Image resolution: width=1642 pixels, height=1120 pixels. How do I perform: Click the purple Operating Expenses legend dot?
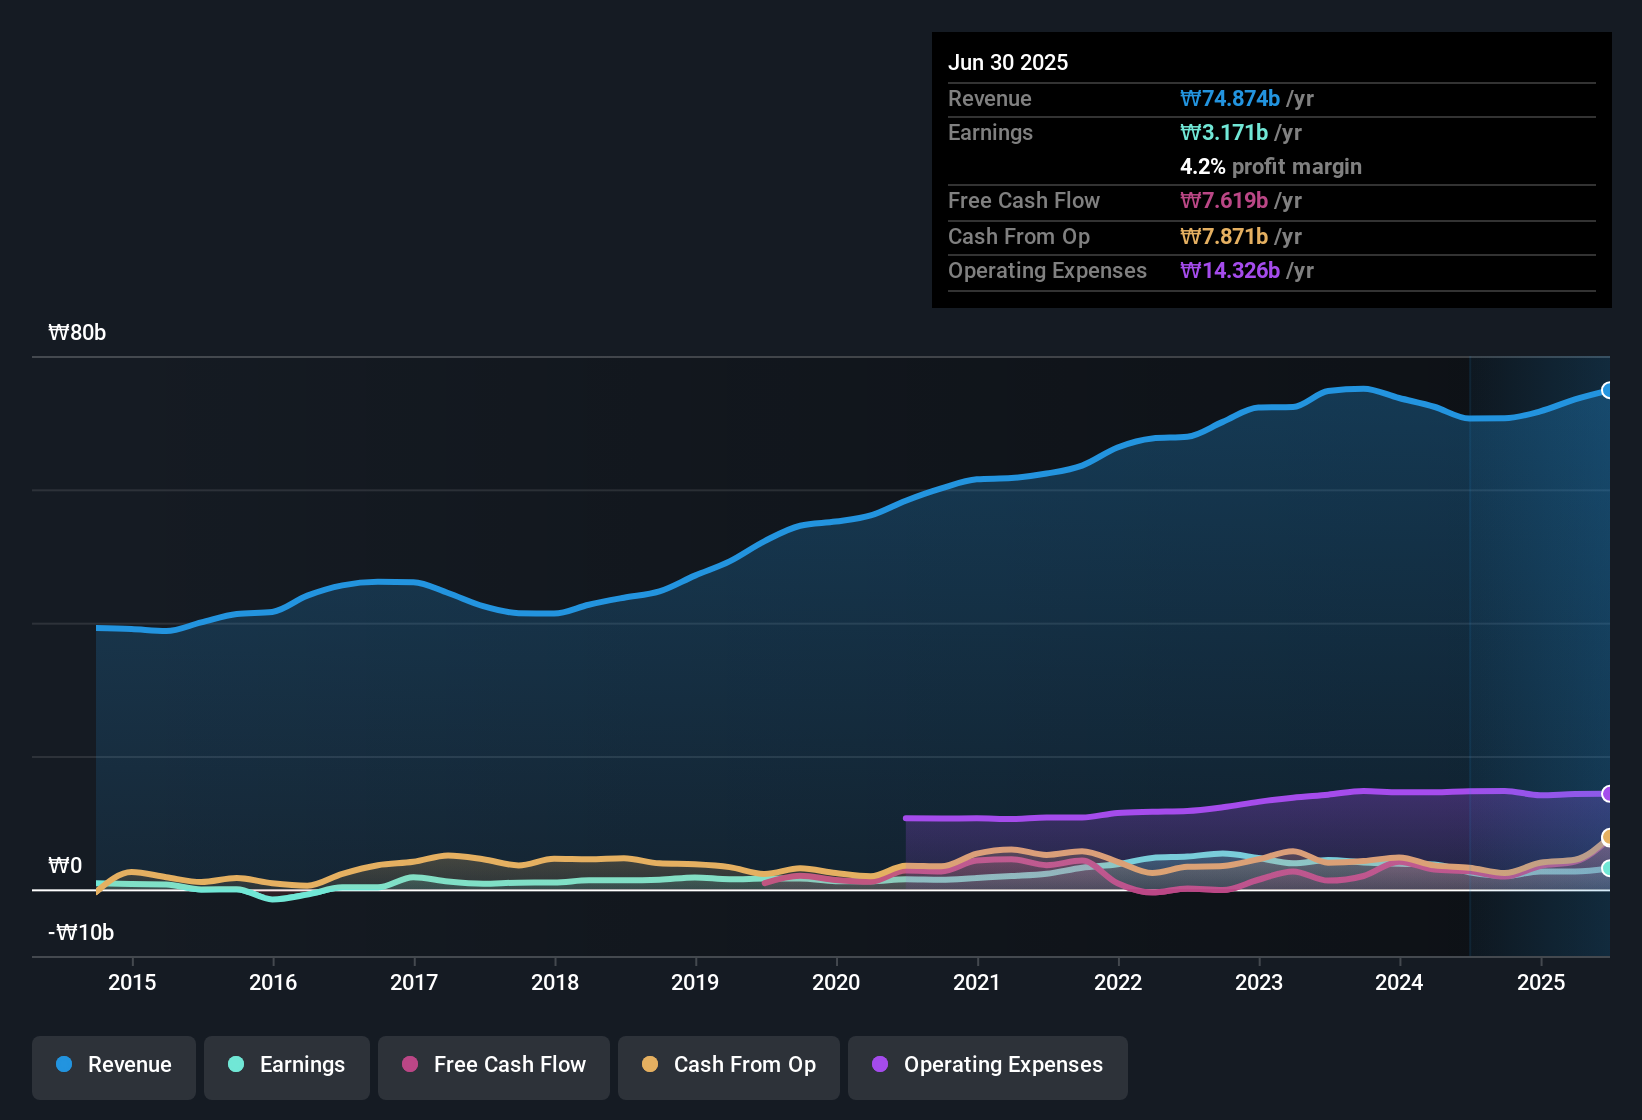(x=880, y=1065)
